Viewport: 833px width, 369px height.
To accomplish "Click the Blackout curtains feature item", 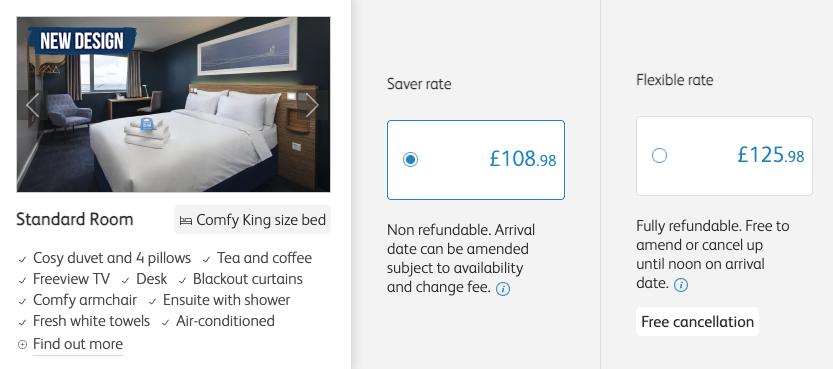I will [x=241, y=279].
